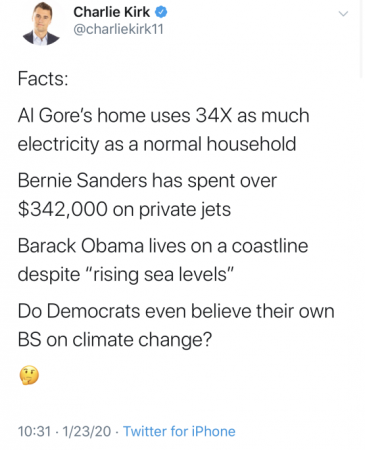Click the Al Gore's home sentence
Screen dimensions: 365x450
point(163,130)
